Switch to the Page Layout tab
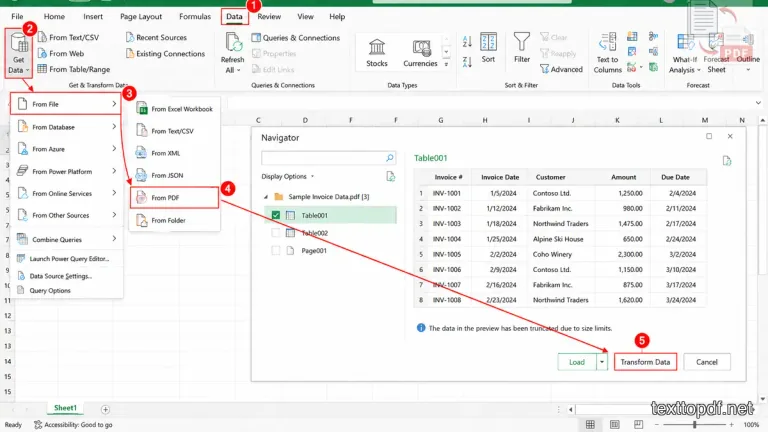 coord(141,16)
